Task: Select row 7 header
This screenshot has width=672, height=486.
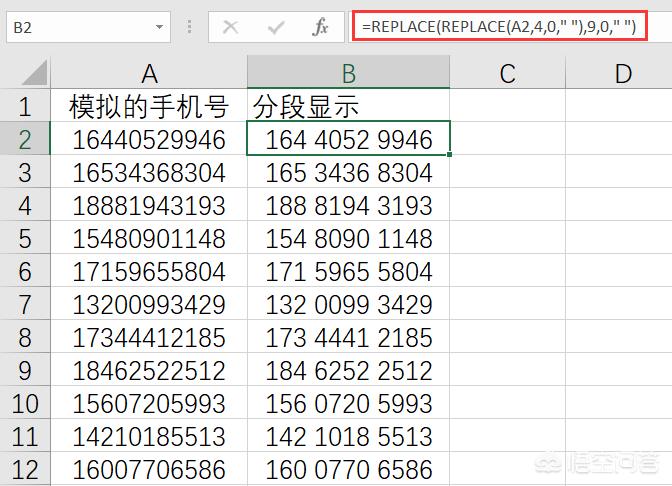Action: (x=25, y=303)
